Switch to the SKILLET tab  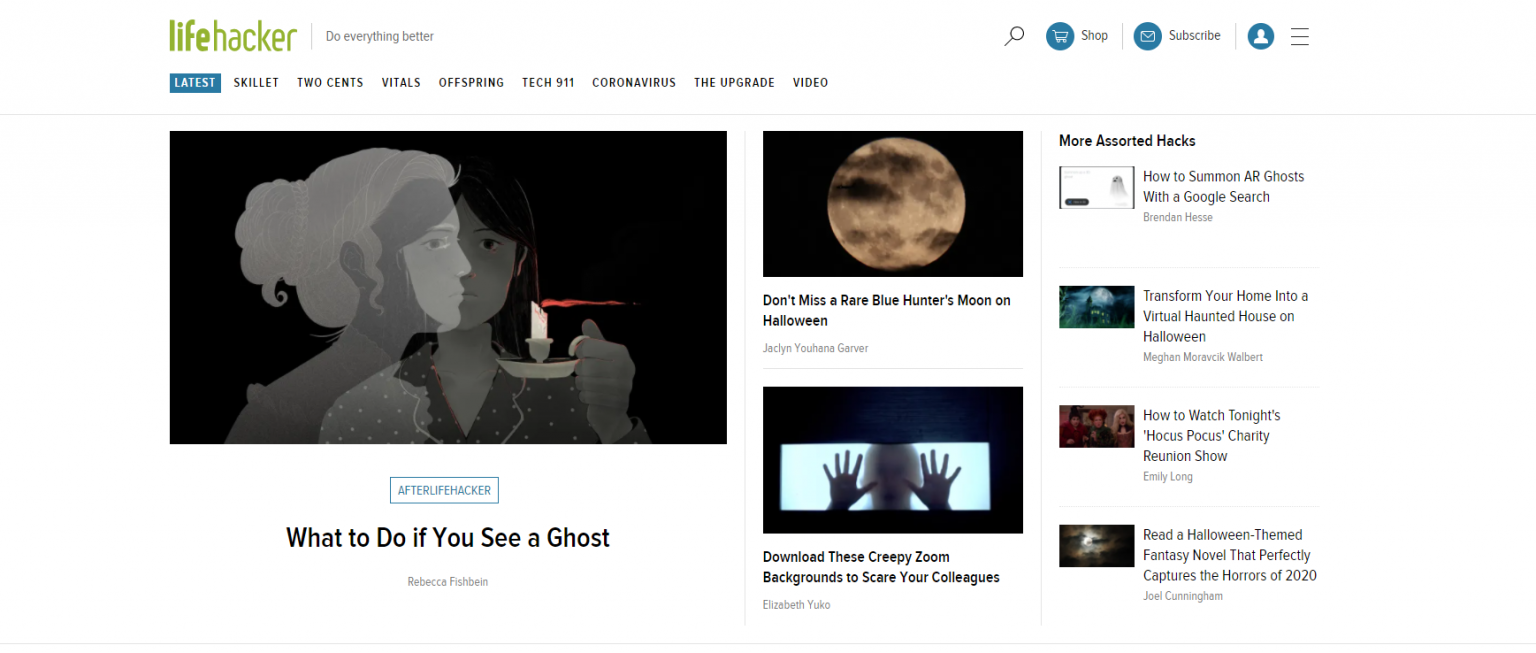point(256,82)
